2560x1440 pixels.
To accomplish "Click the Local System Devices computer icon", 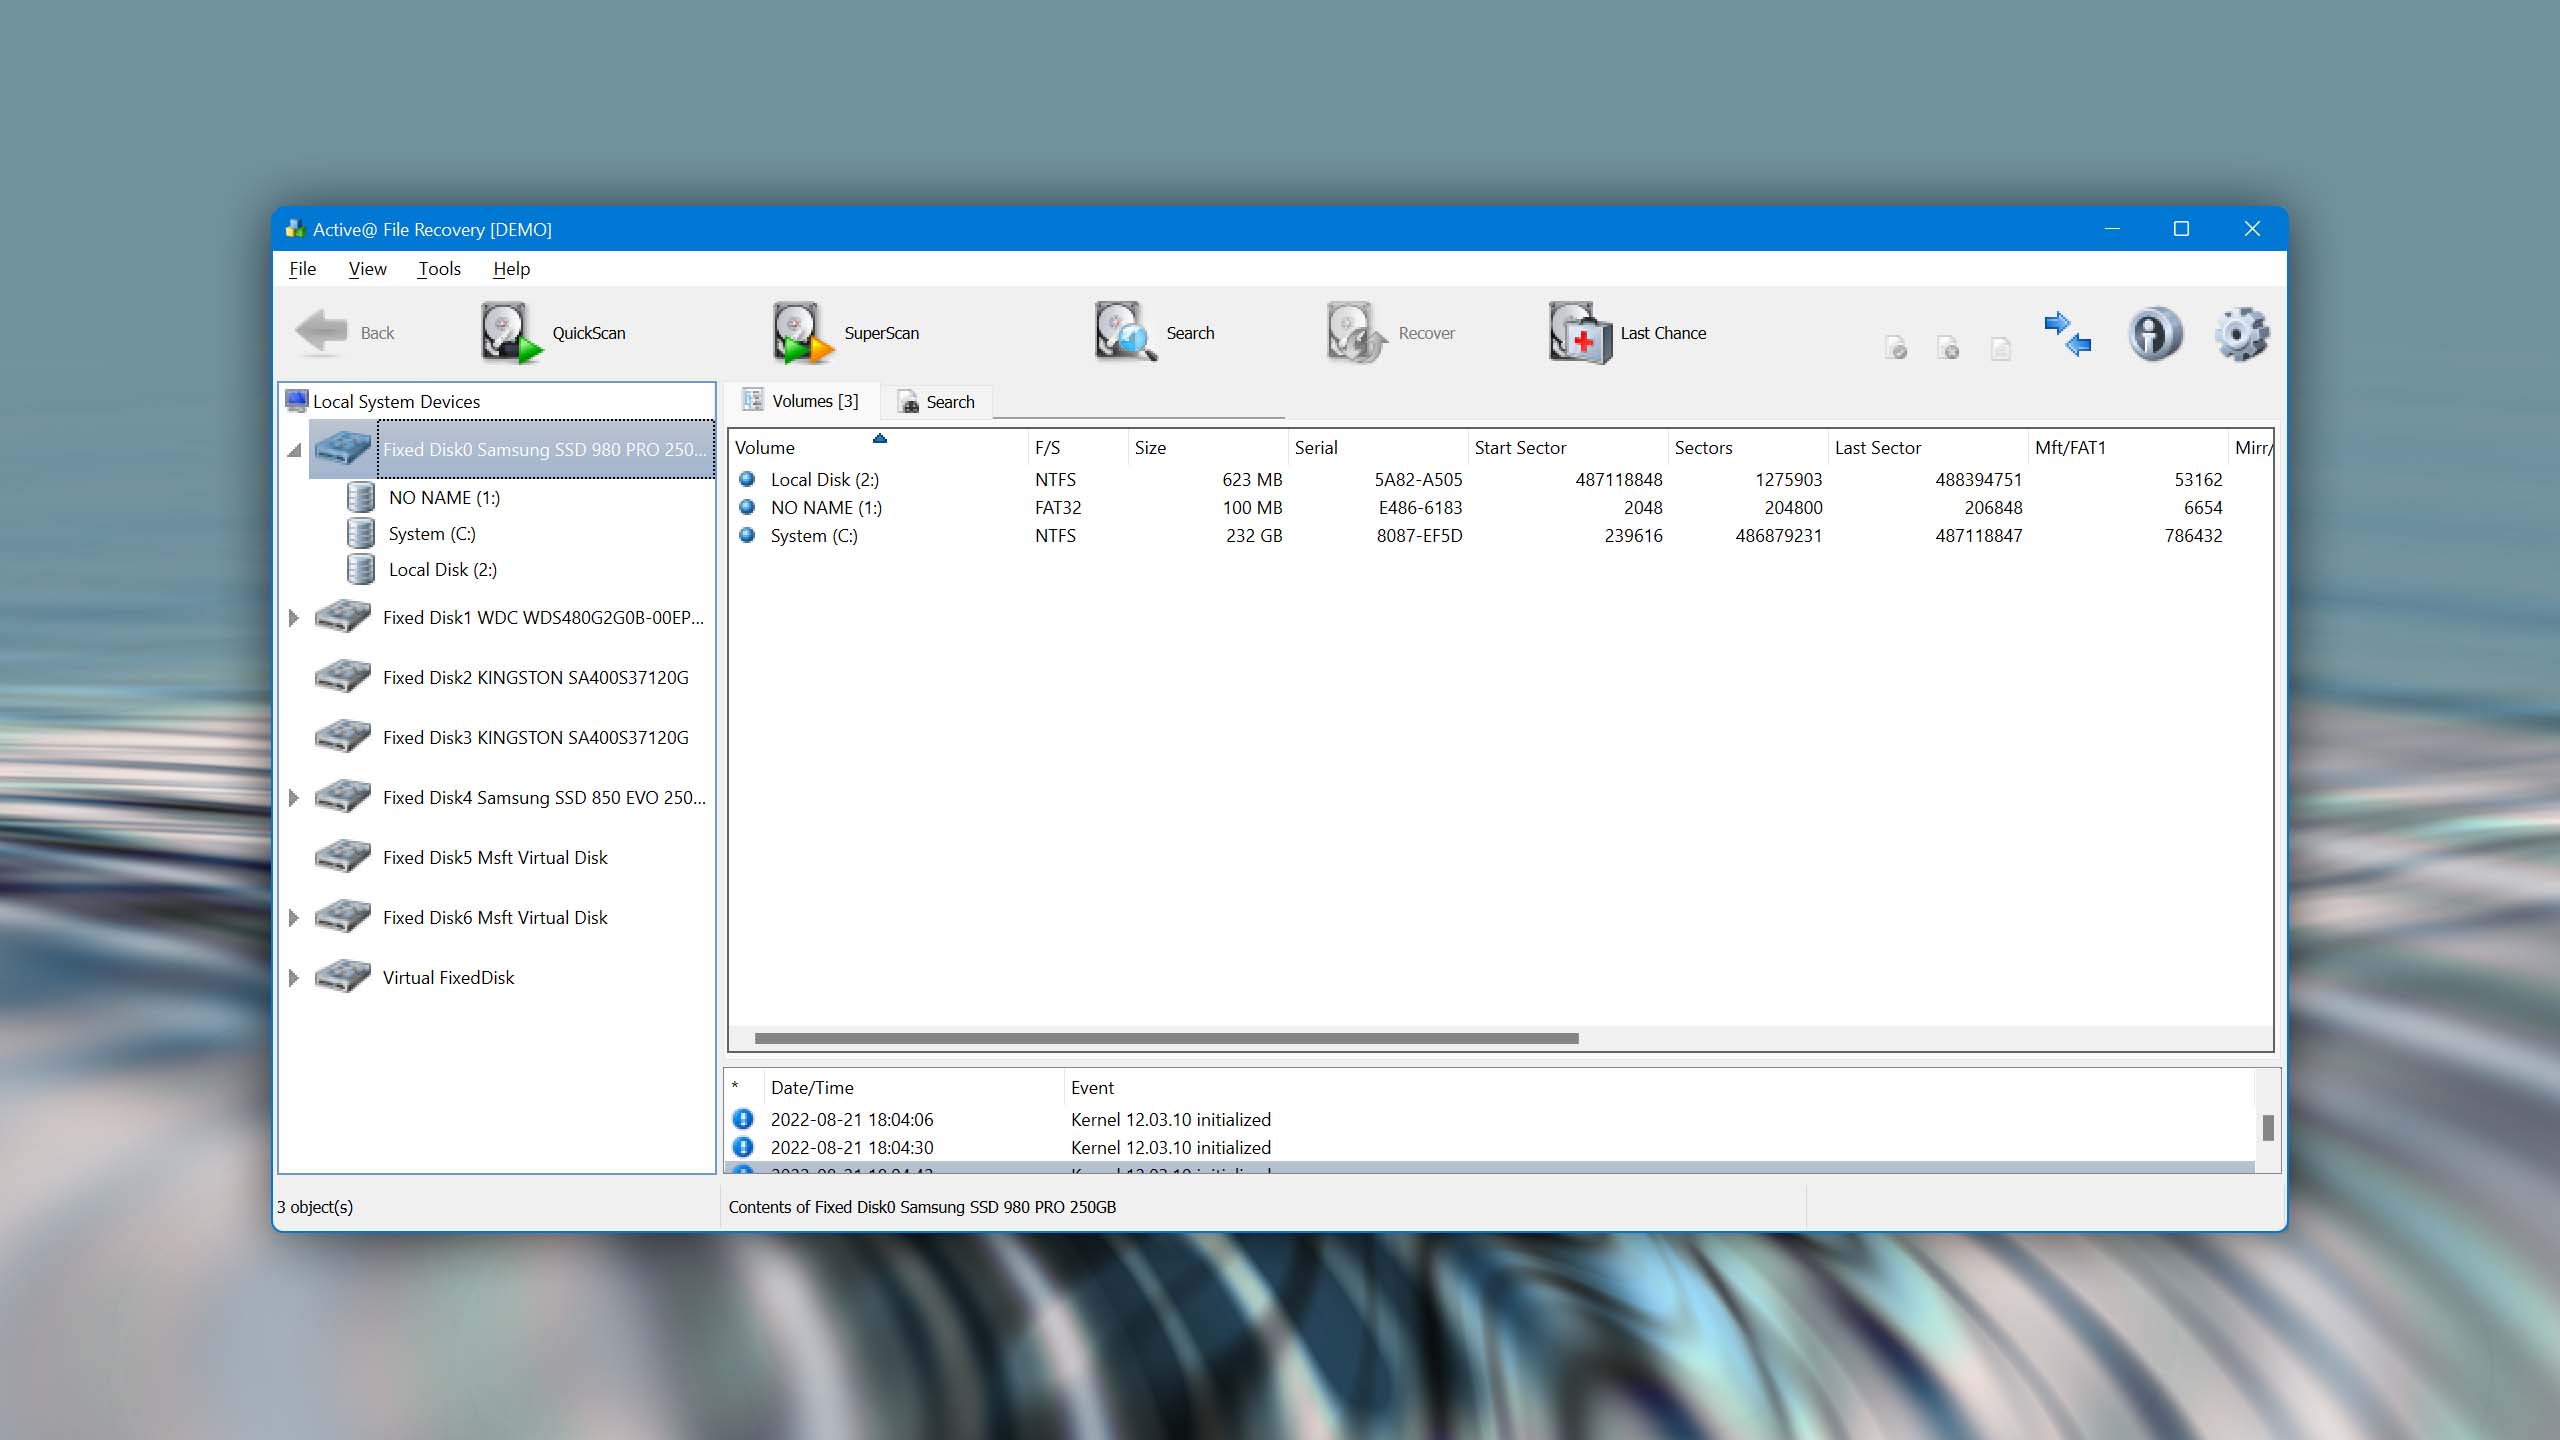I will click(x=297, y=401).
